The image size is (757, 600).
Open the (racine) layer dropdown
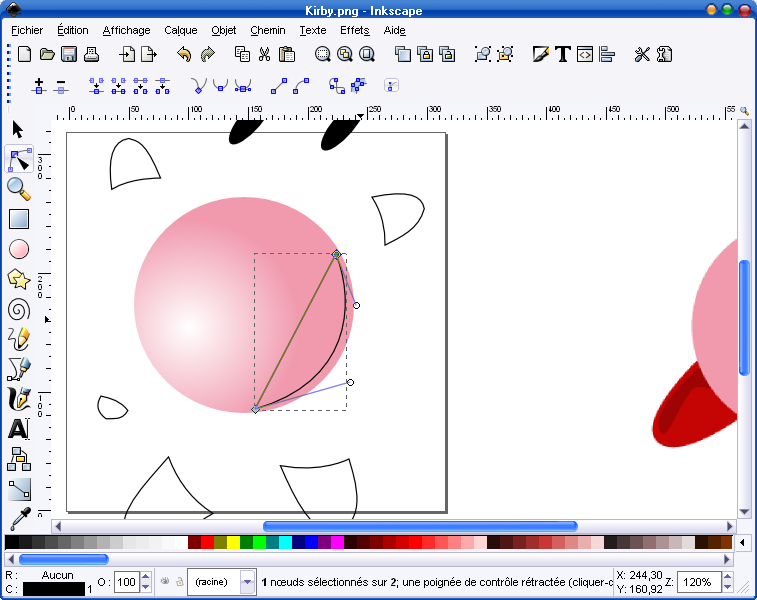(247, 582)
